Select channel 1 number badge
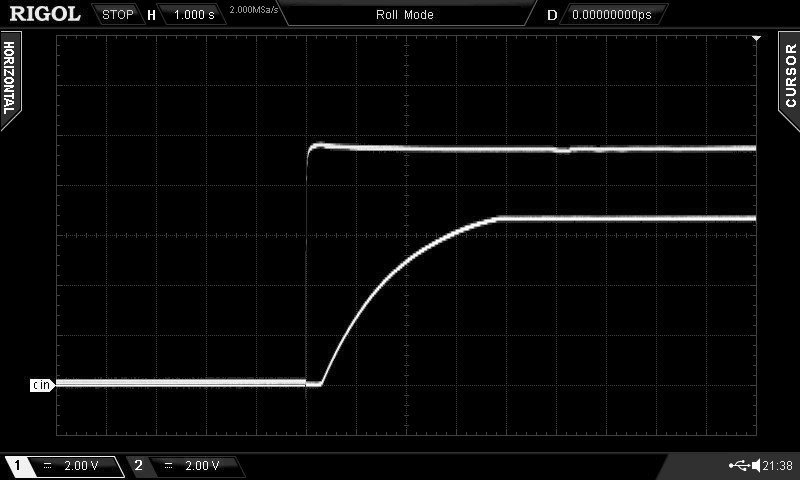 [17, 465]
